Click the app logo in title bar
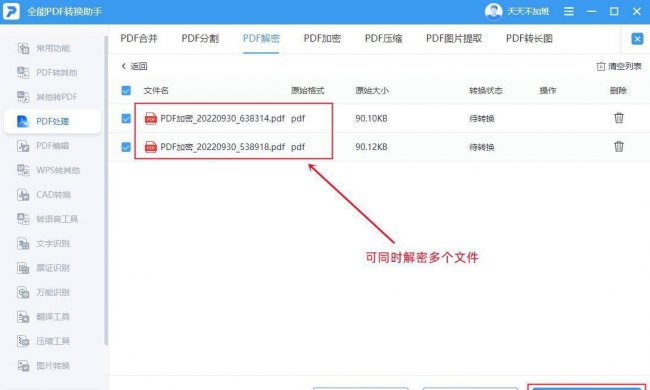Viewport: 650px width, 390px height. (x=11, y=11)
